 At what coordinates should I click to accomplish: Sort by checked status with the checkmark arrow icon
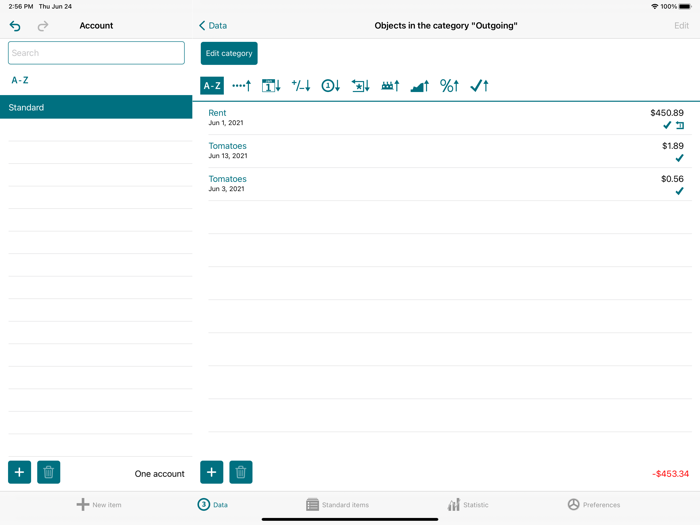tap(479, 85)
